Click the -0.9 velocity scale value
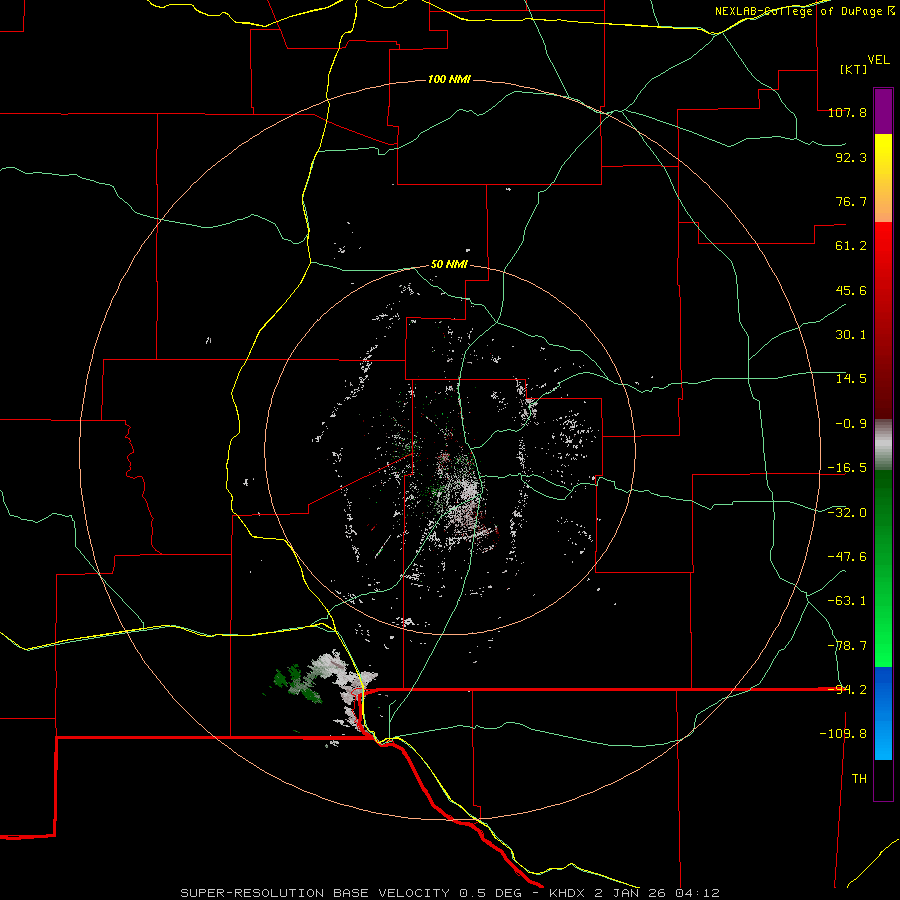900x900 pixels. [851, 424]
